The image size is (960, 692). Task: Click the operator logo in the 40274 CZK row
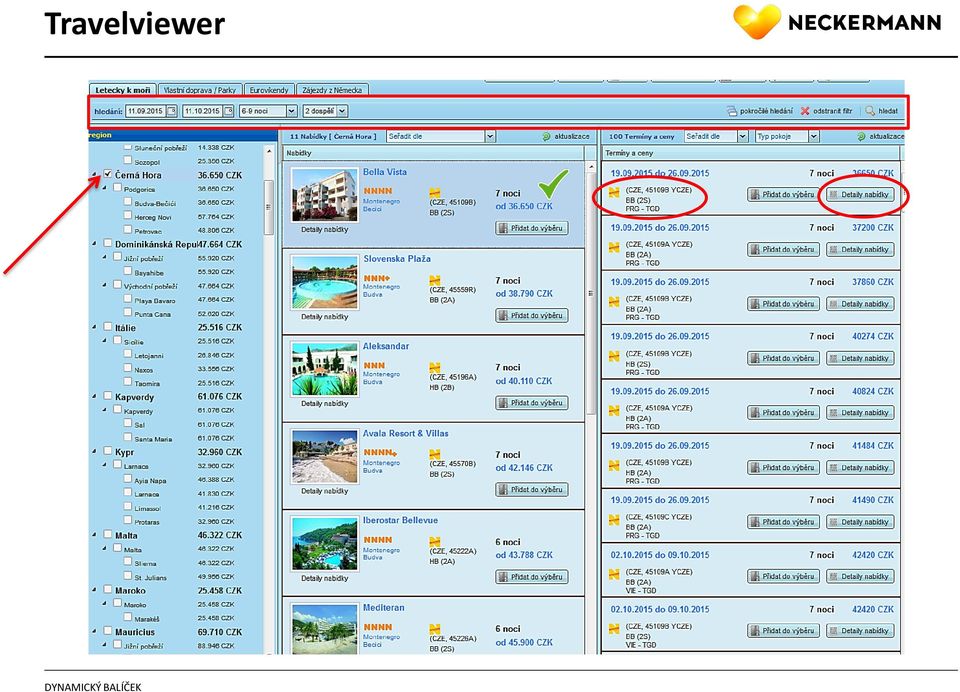[x=614, y=356]
